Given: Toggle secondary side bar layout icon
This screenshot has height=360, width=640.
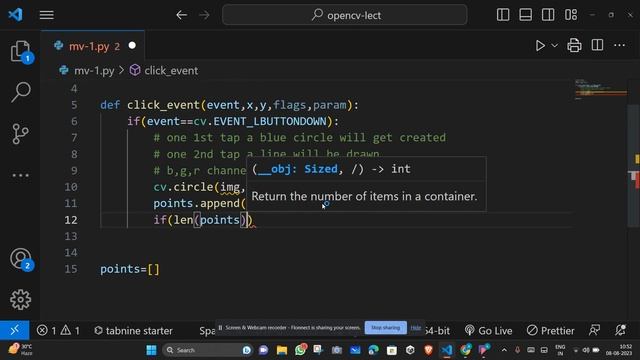Looking at the screenshot, I should coord(548,15).
